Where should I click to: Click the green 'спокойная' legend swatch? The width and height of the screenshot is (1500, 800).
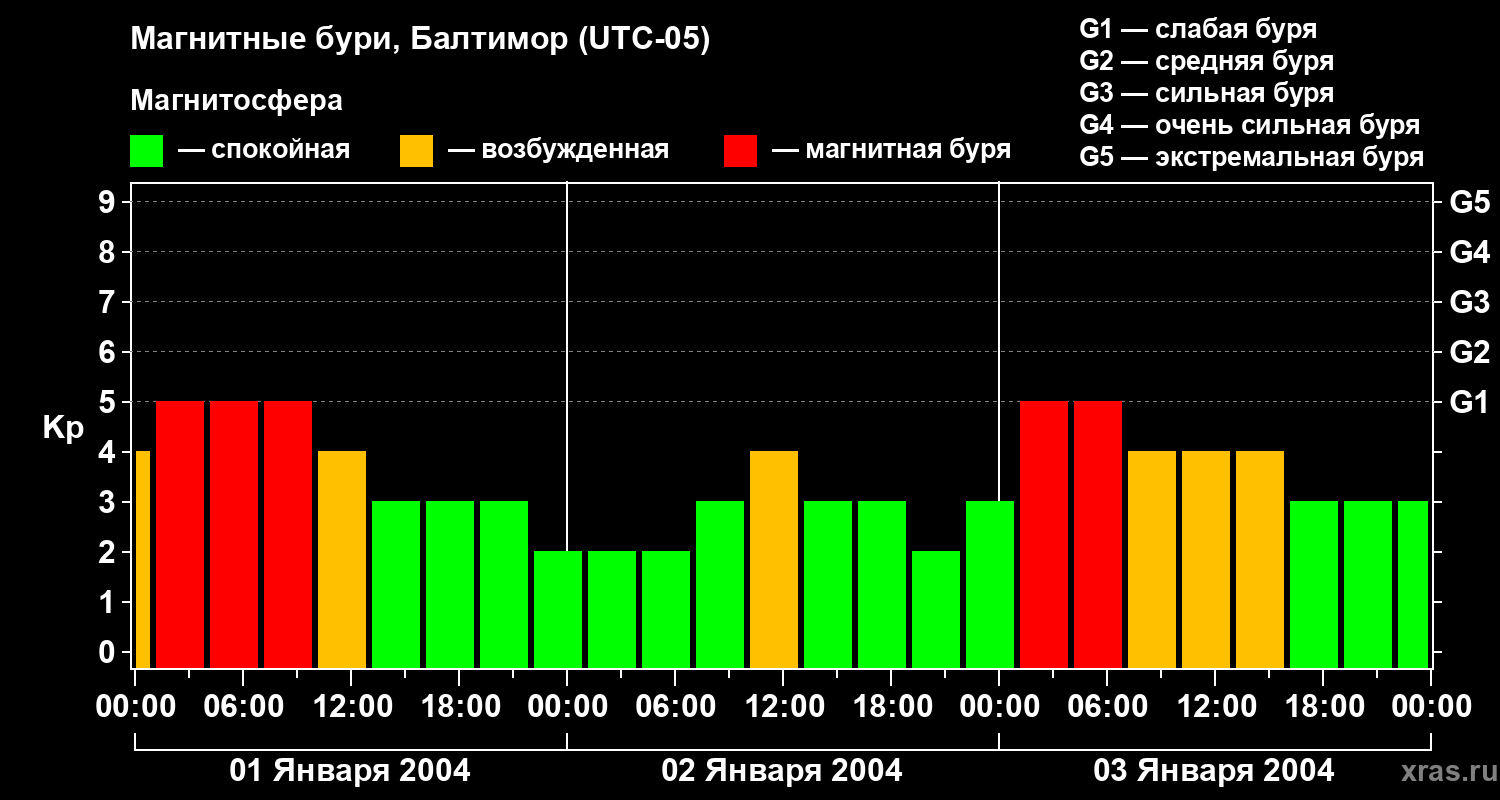click(x=146, y=151)
